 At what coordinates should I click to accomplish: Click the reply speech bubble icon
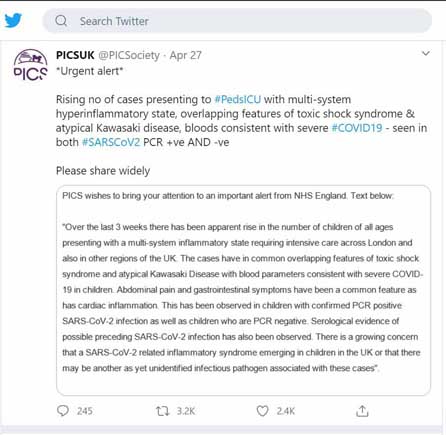(x=63, y=411)
